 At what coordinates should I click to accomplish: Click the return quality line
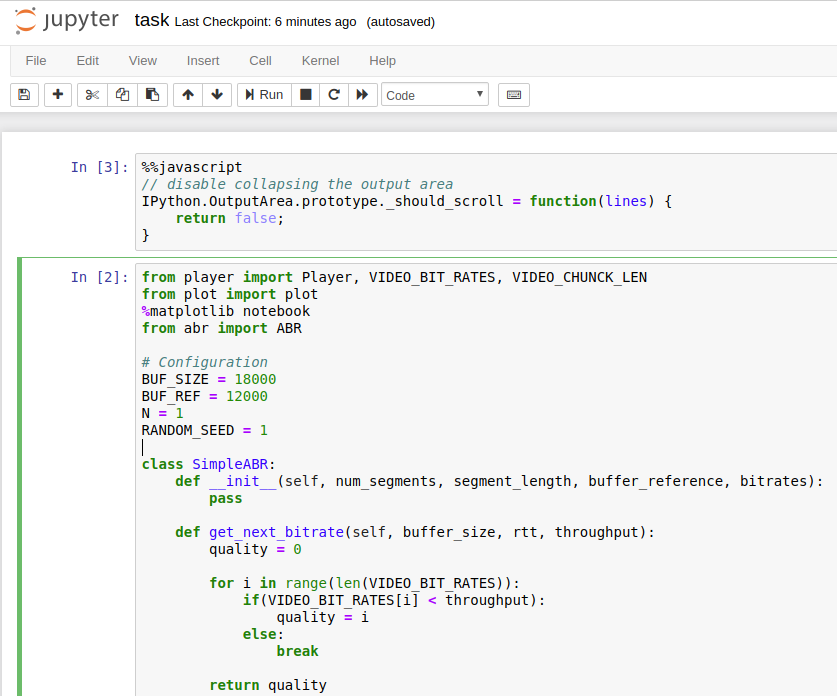click(x=268, y=685)
